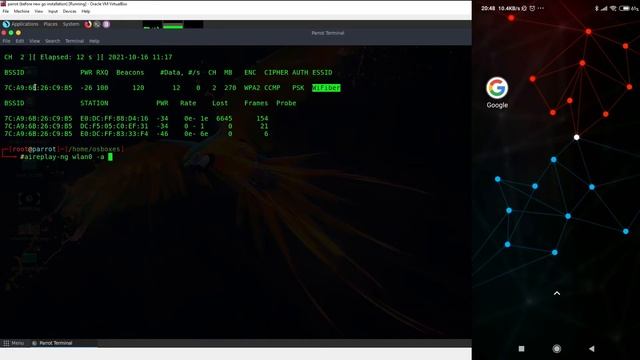Click the purple launcher icon in Parrot panel
Viewport: 640px width, 360px height.
click(106, 24)
